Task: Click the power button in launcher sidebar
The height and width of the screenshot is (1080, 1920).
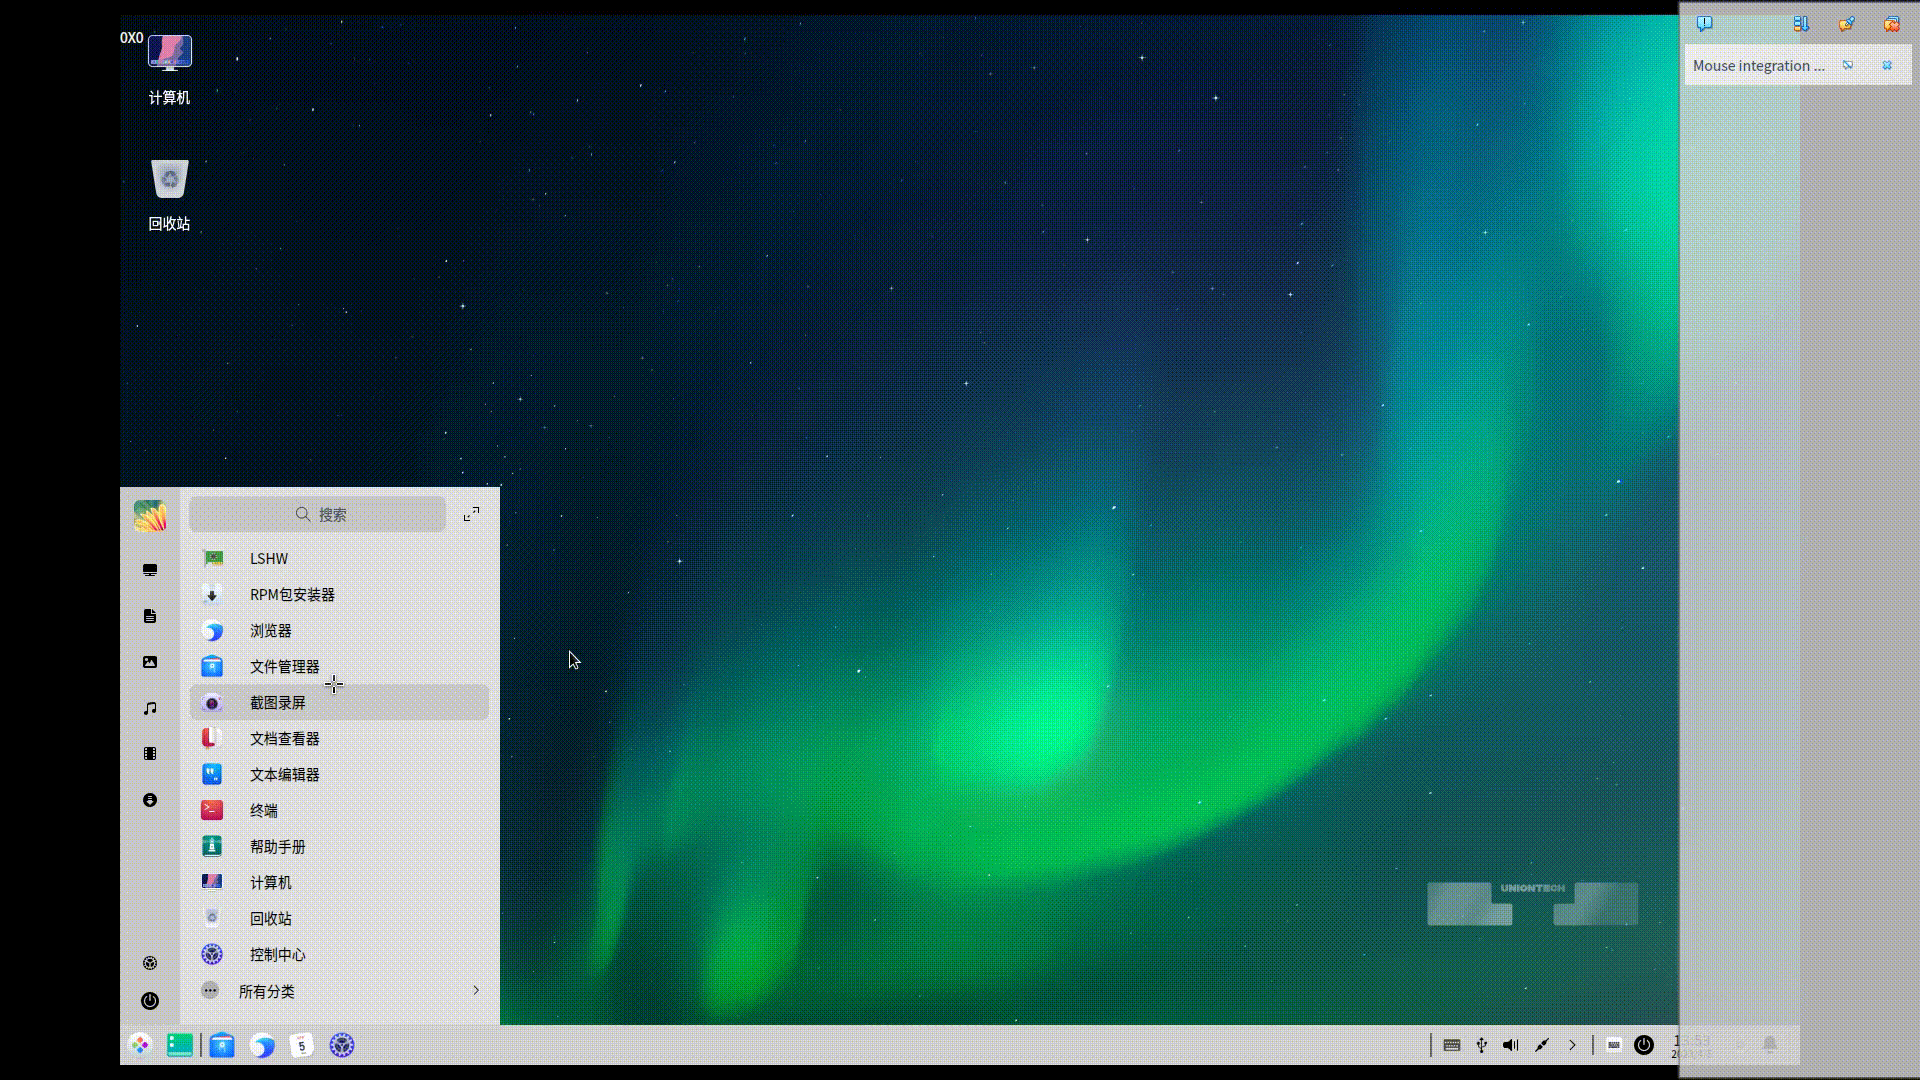Action: (150, 1001)
